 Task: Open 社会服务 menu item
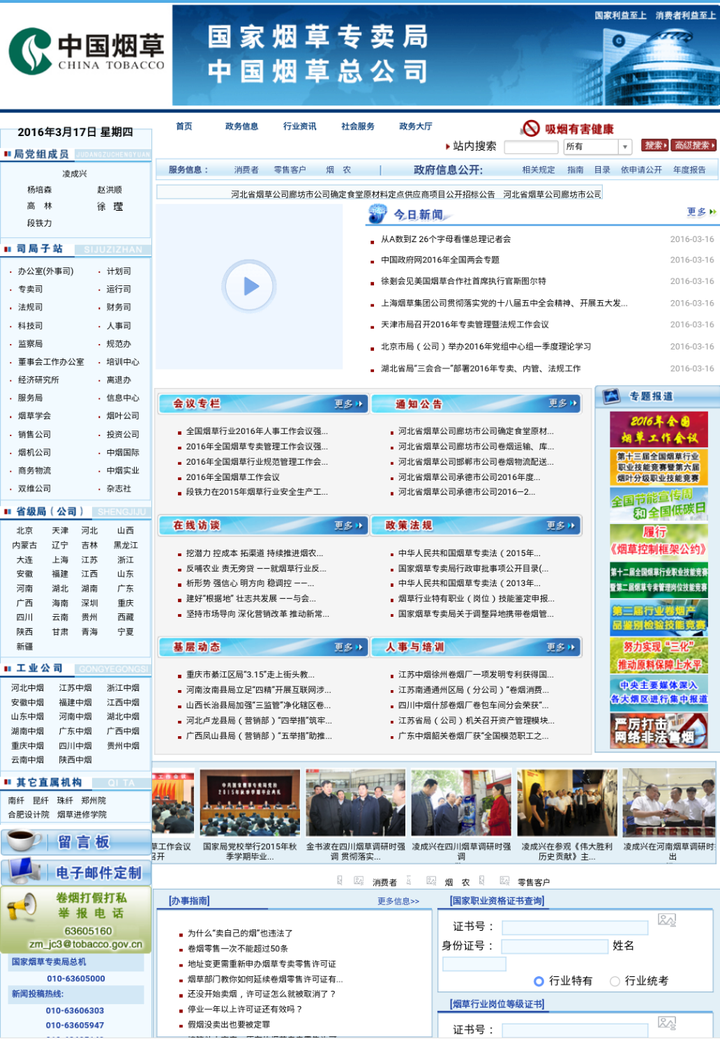358,126
